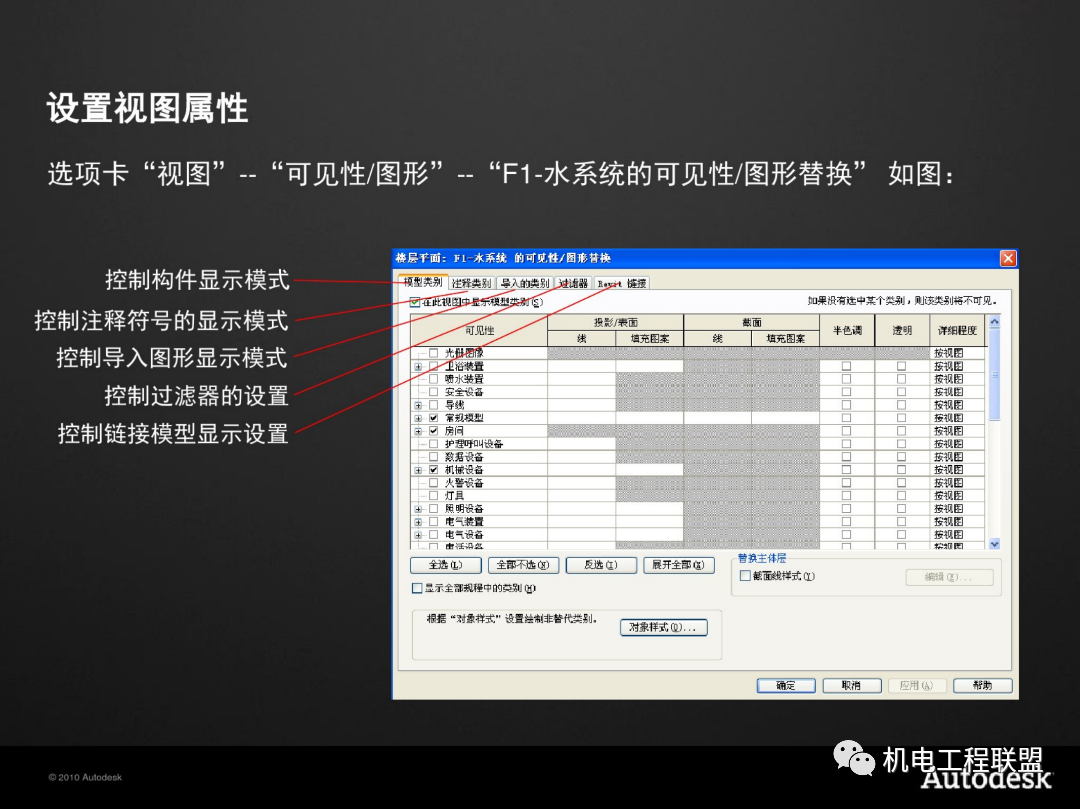Viewport: 1080px width, 809px height.
Task: Expand the 房间 category
Action: click(418, 431)
